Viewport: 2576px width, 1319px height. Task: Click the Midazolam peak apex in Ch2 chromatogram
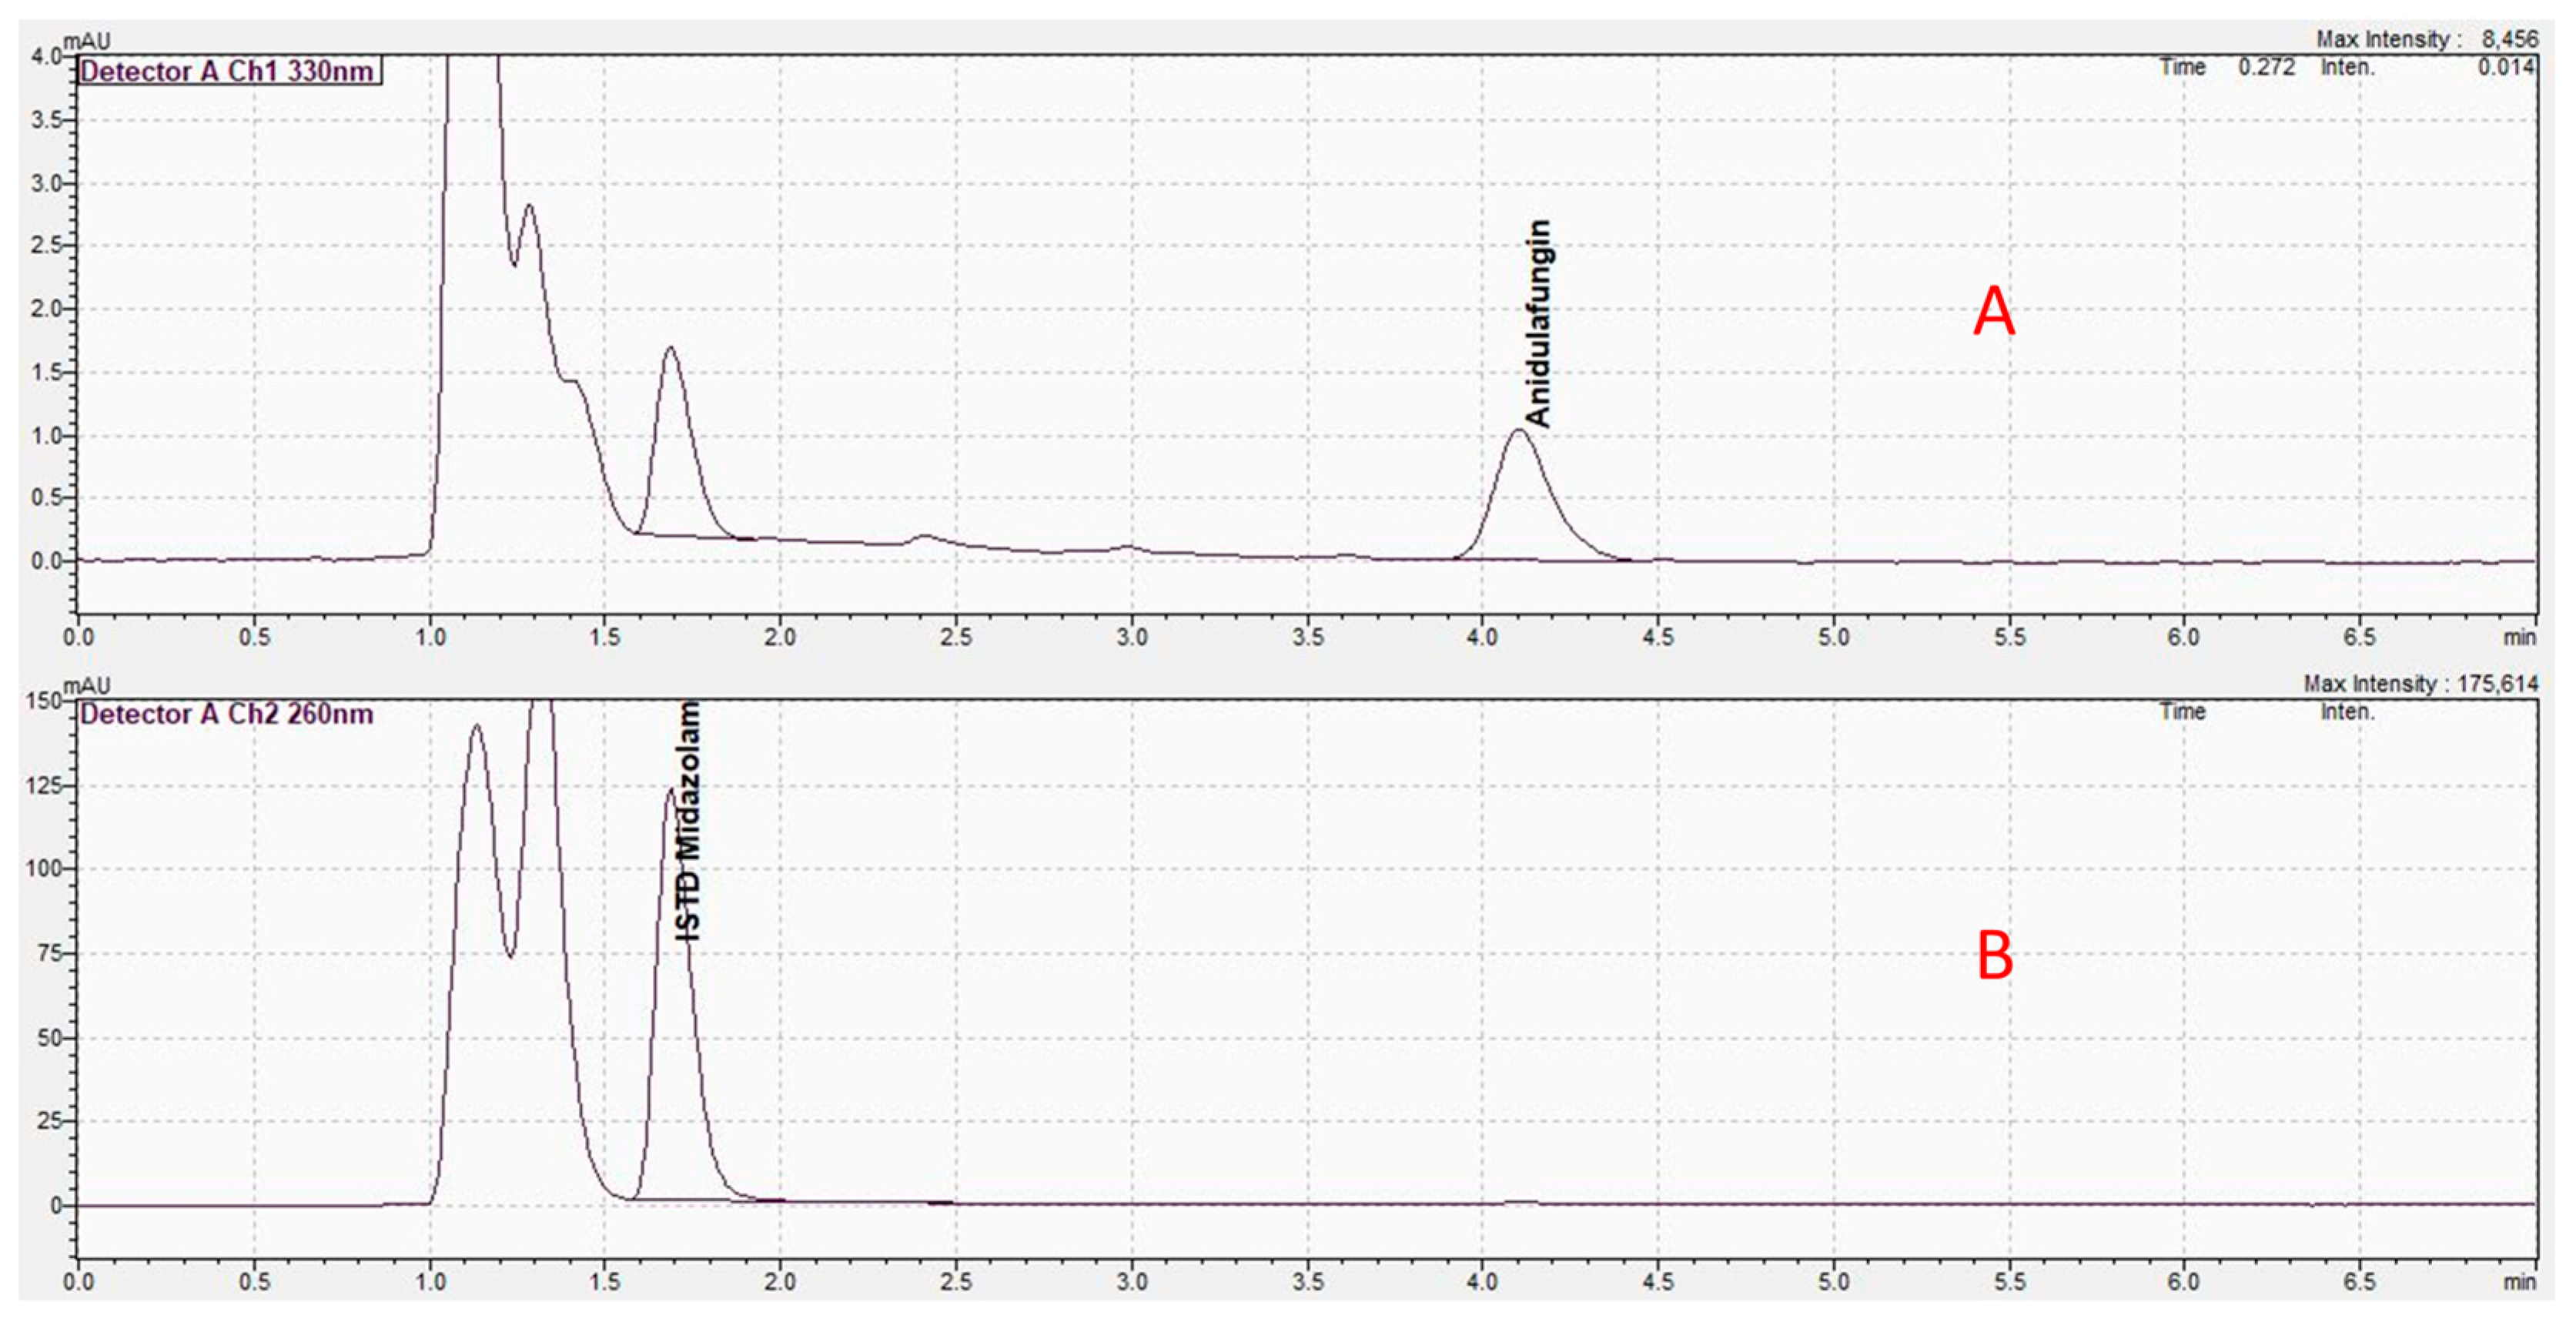(670, 790)
